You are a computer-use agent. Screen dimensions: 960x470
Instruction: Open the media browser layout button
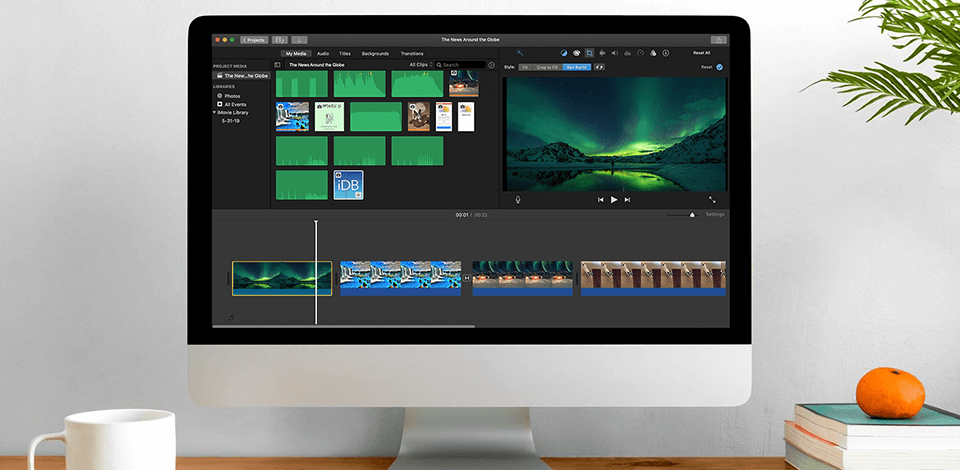pos(280,40)
